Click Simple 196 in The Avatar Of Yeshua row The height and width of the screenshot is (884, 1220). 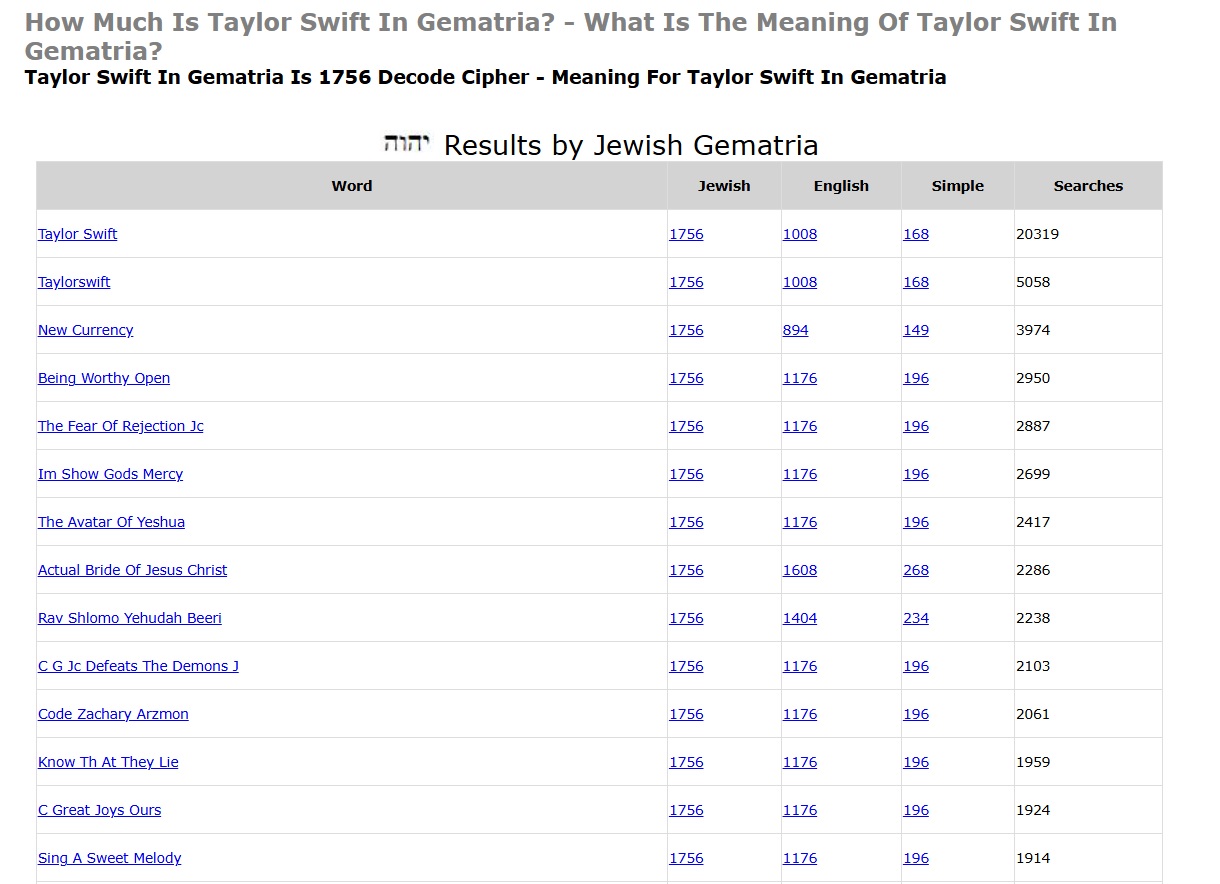point(916,522)
